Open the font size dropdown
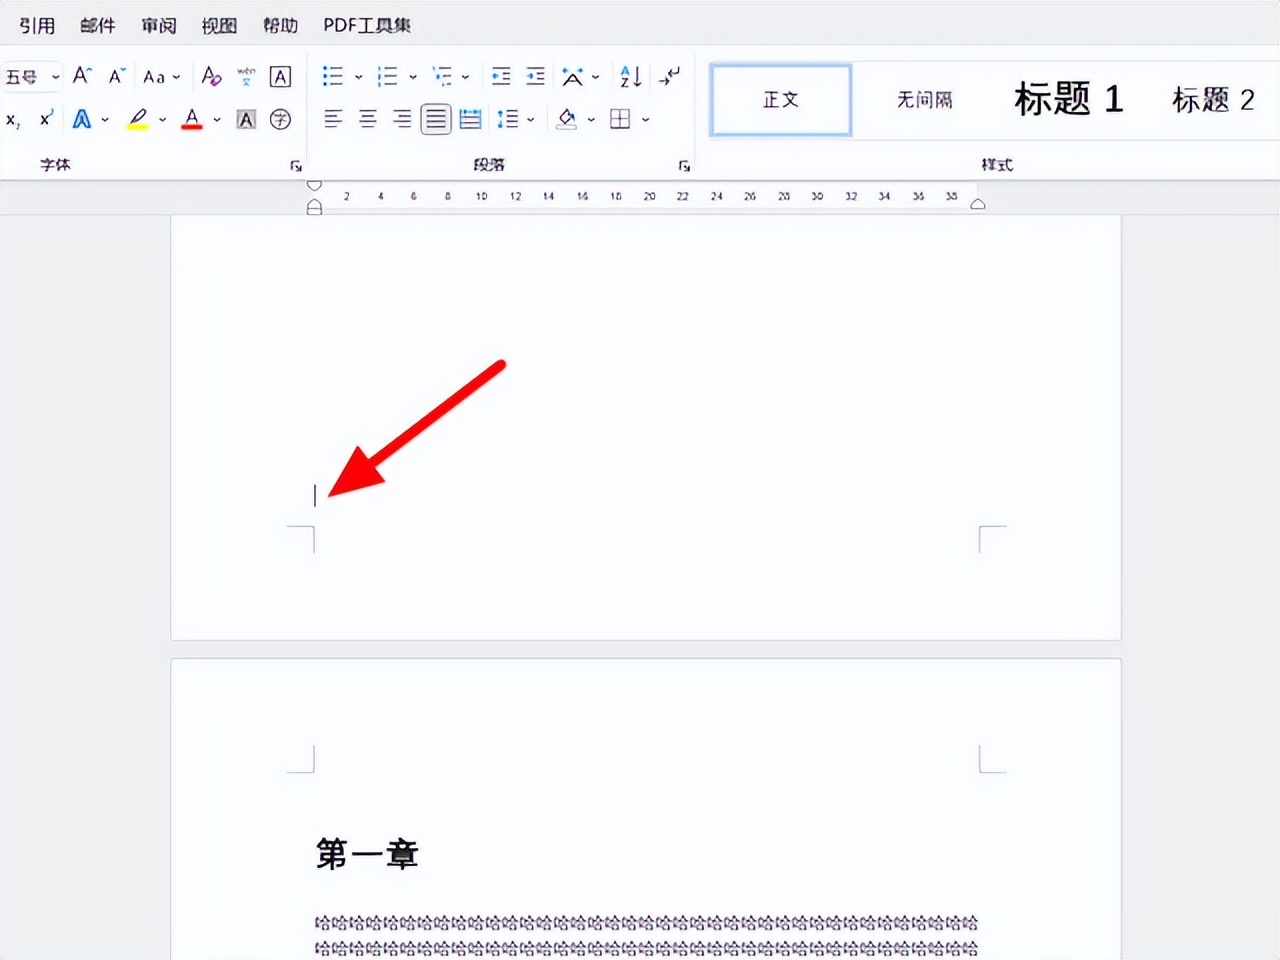Screen dimensions: 1280x960 click(x=55, y=76)
